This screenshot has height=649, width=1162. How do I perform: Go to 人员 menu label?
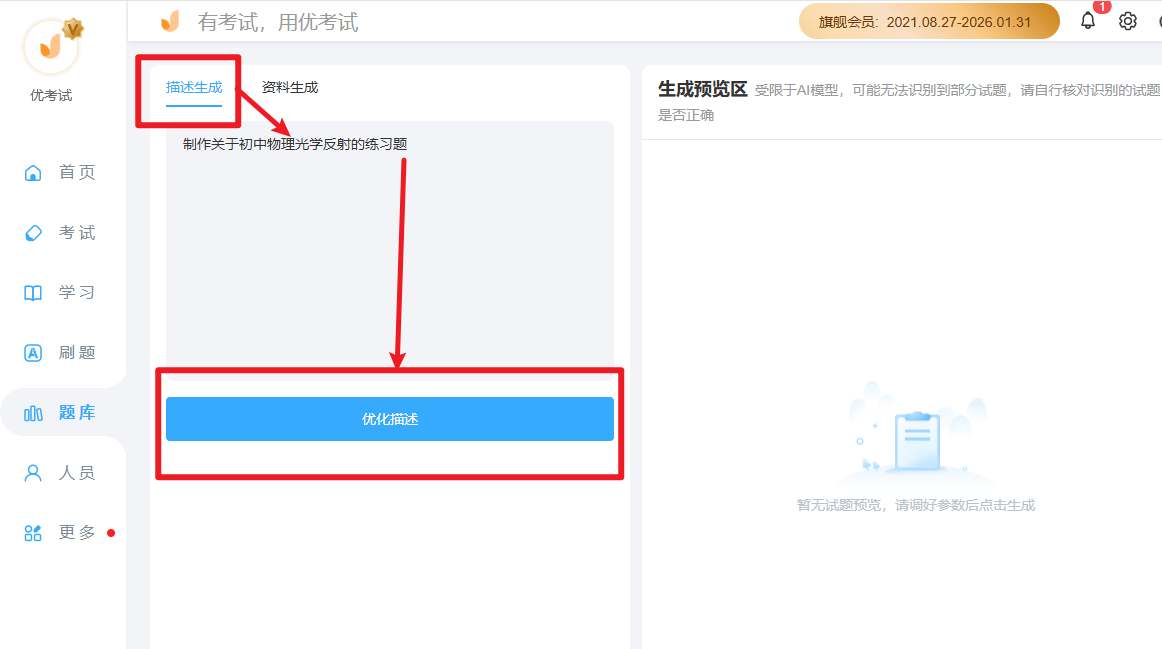[77, 473]
